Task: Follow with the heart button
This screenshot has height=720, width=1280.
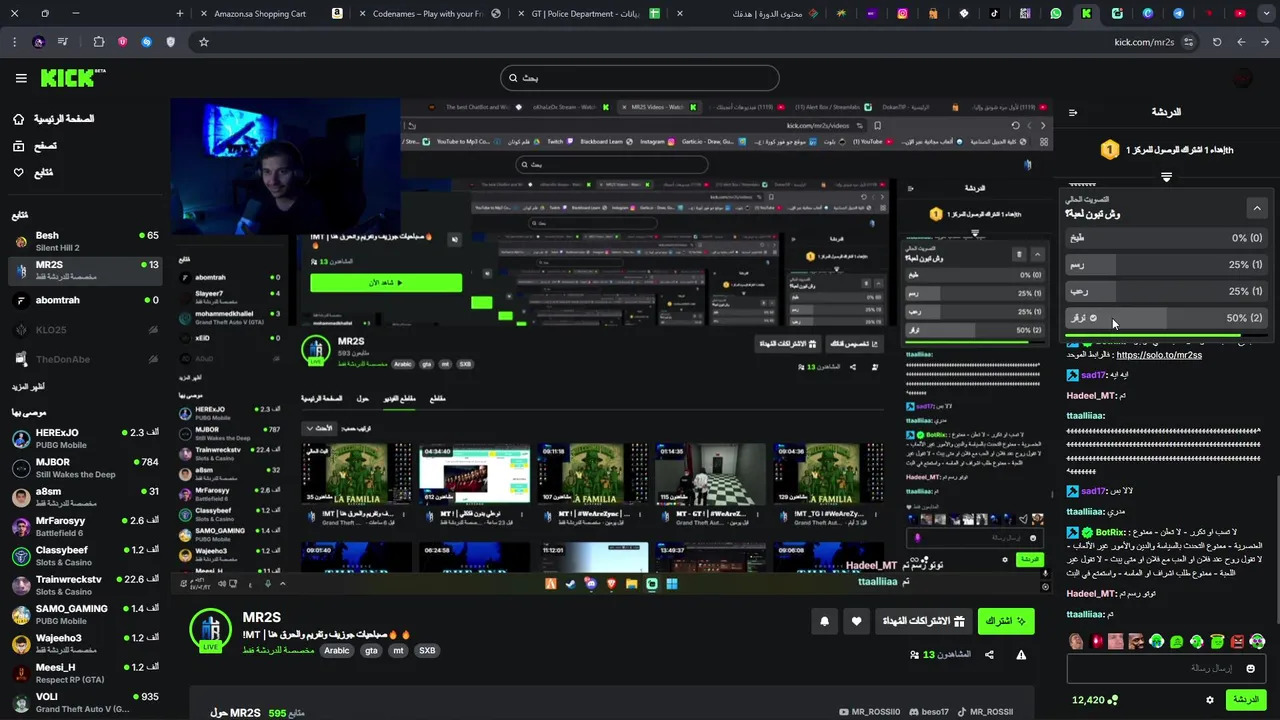Action: 856,621
